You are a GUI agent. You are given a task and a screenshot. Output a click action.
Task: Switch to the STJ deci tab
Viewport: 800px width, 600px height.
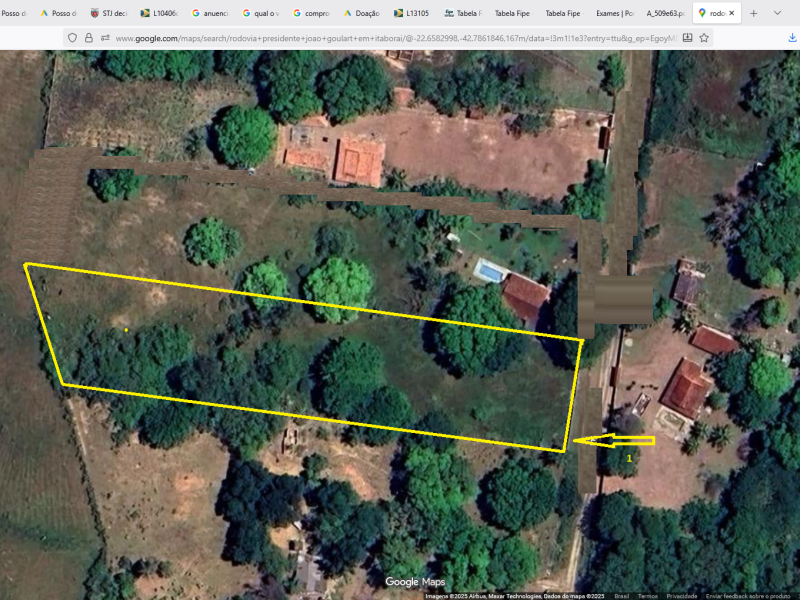tap(109, 13)
